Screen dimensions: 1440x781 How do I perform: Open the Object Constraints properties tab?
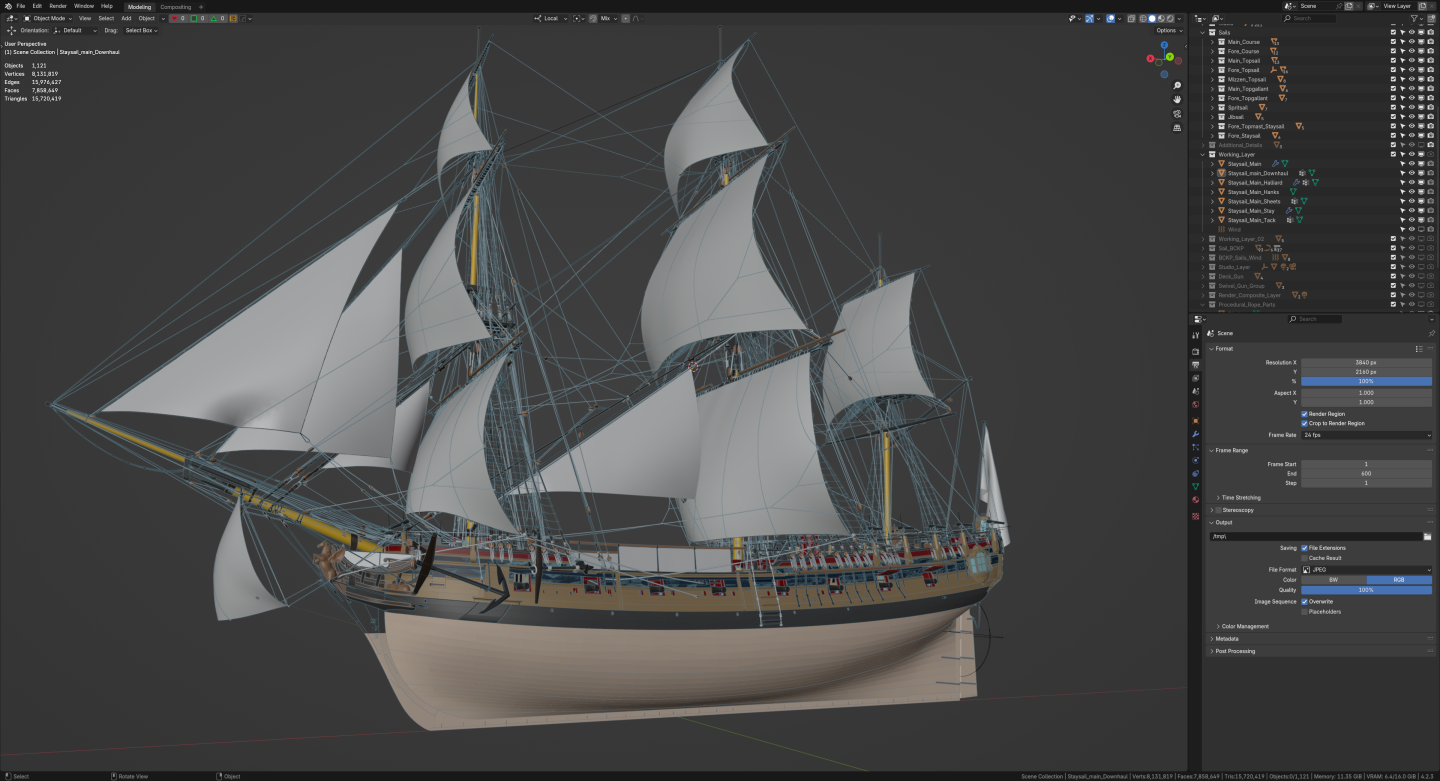[x=1195, y=473]
